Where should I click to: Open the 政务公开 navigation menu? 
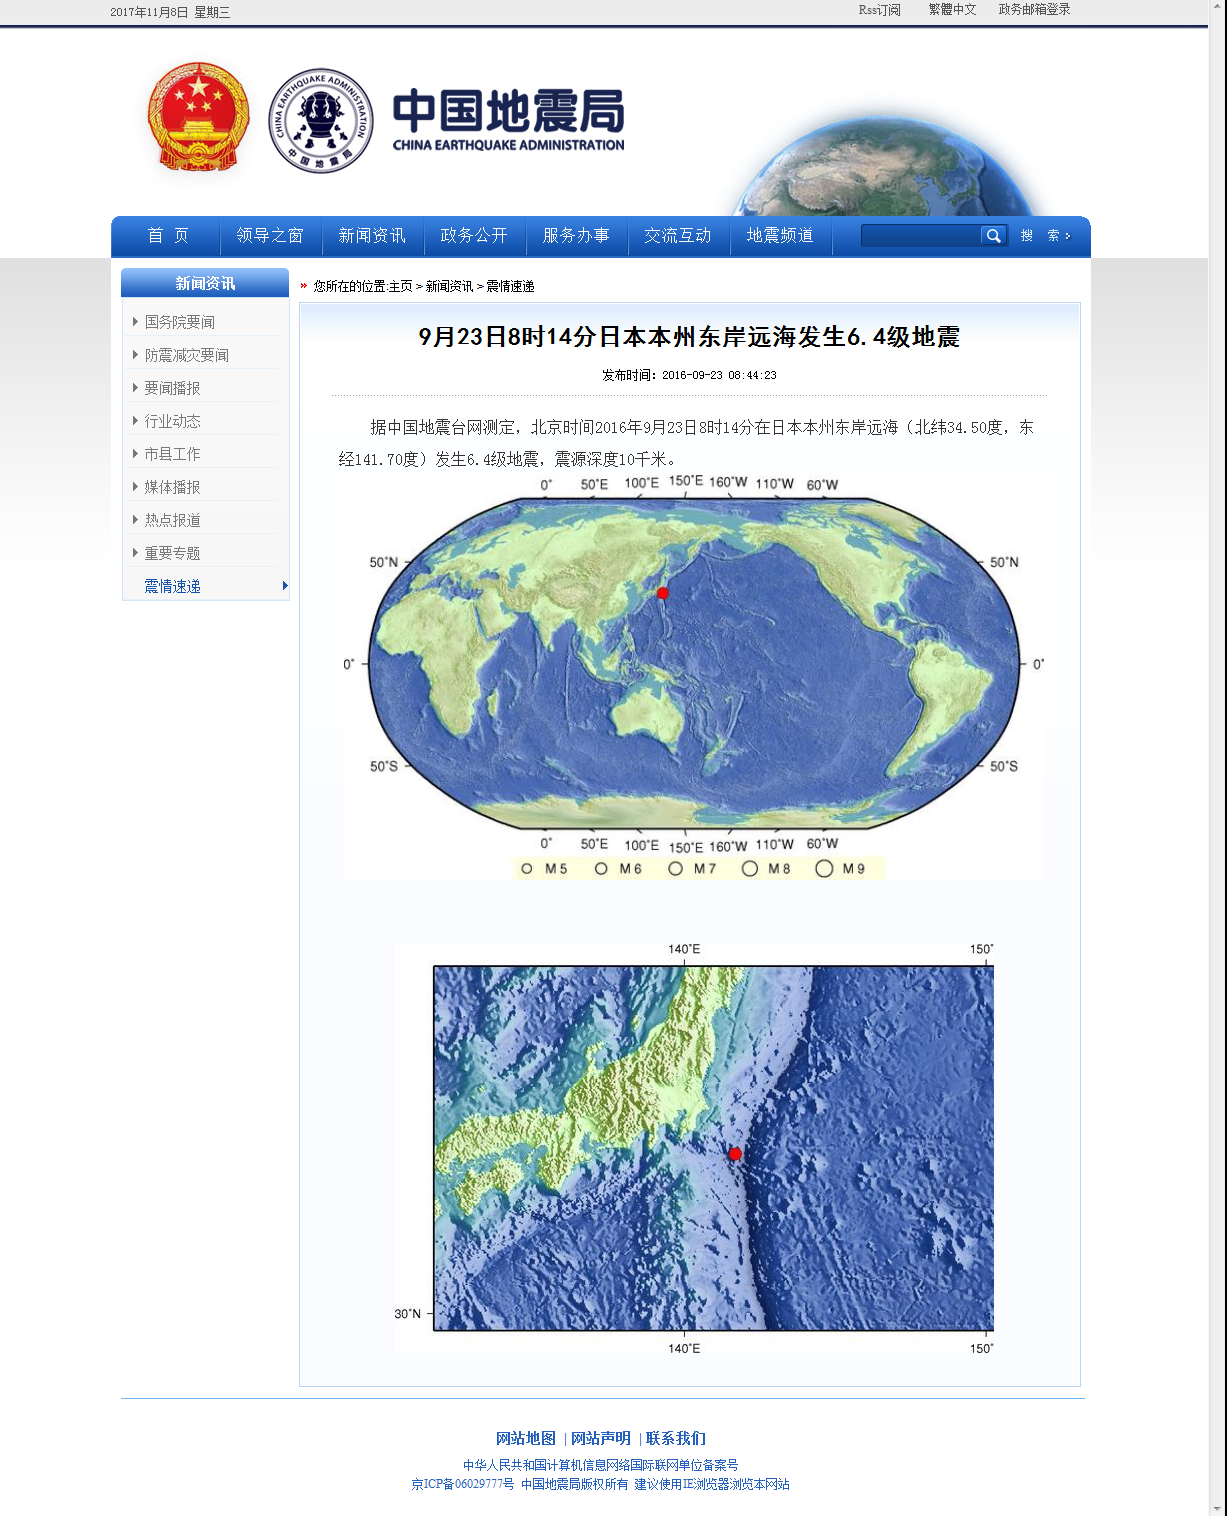(x=475, y=236)
